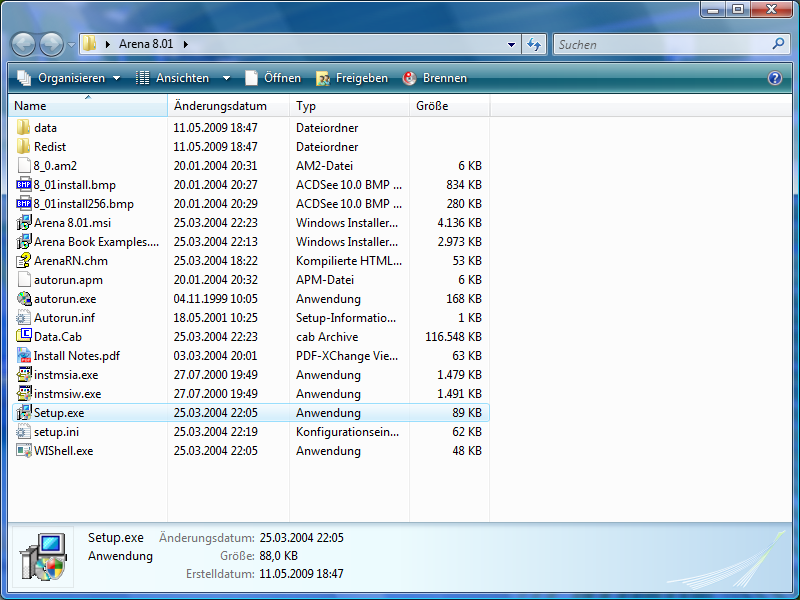Click the folder icon in address bar

coord(90,44)
